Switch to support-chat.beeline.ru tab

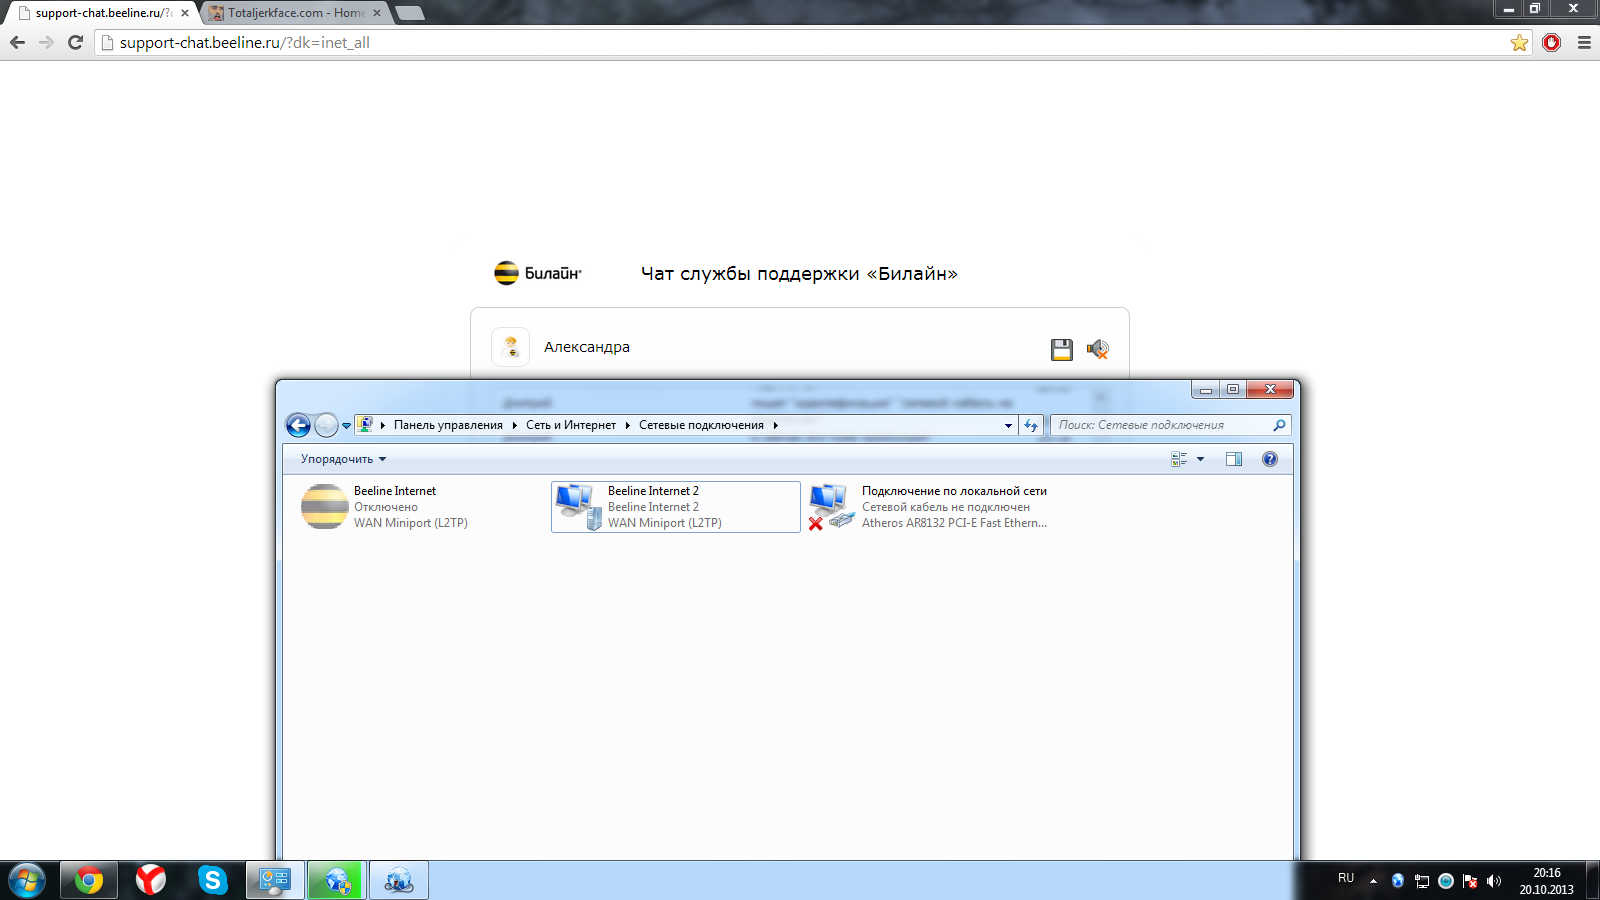(x=100, y=13)
